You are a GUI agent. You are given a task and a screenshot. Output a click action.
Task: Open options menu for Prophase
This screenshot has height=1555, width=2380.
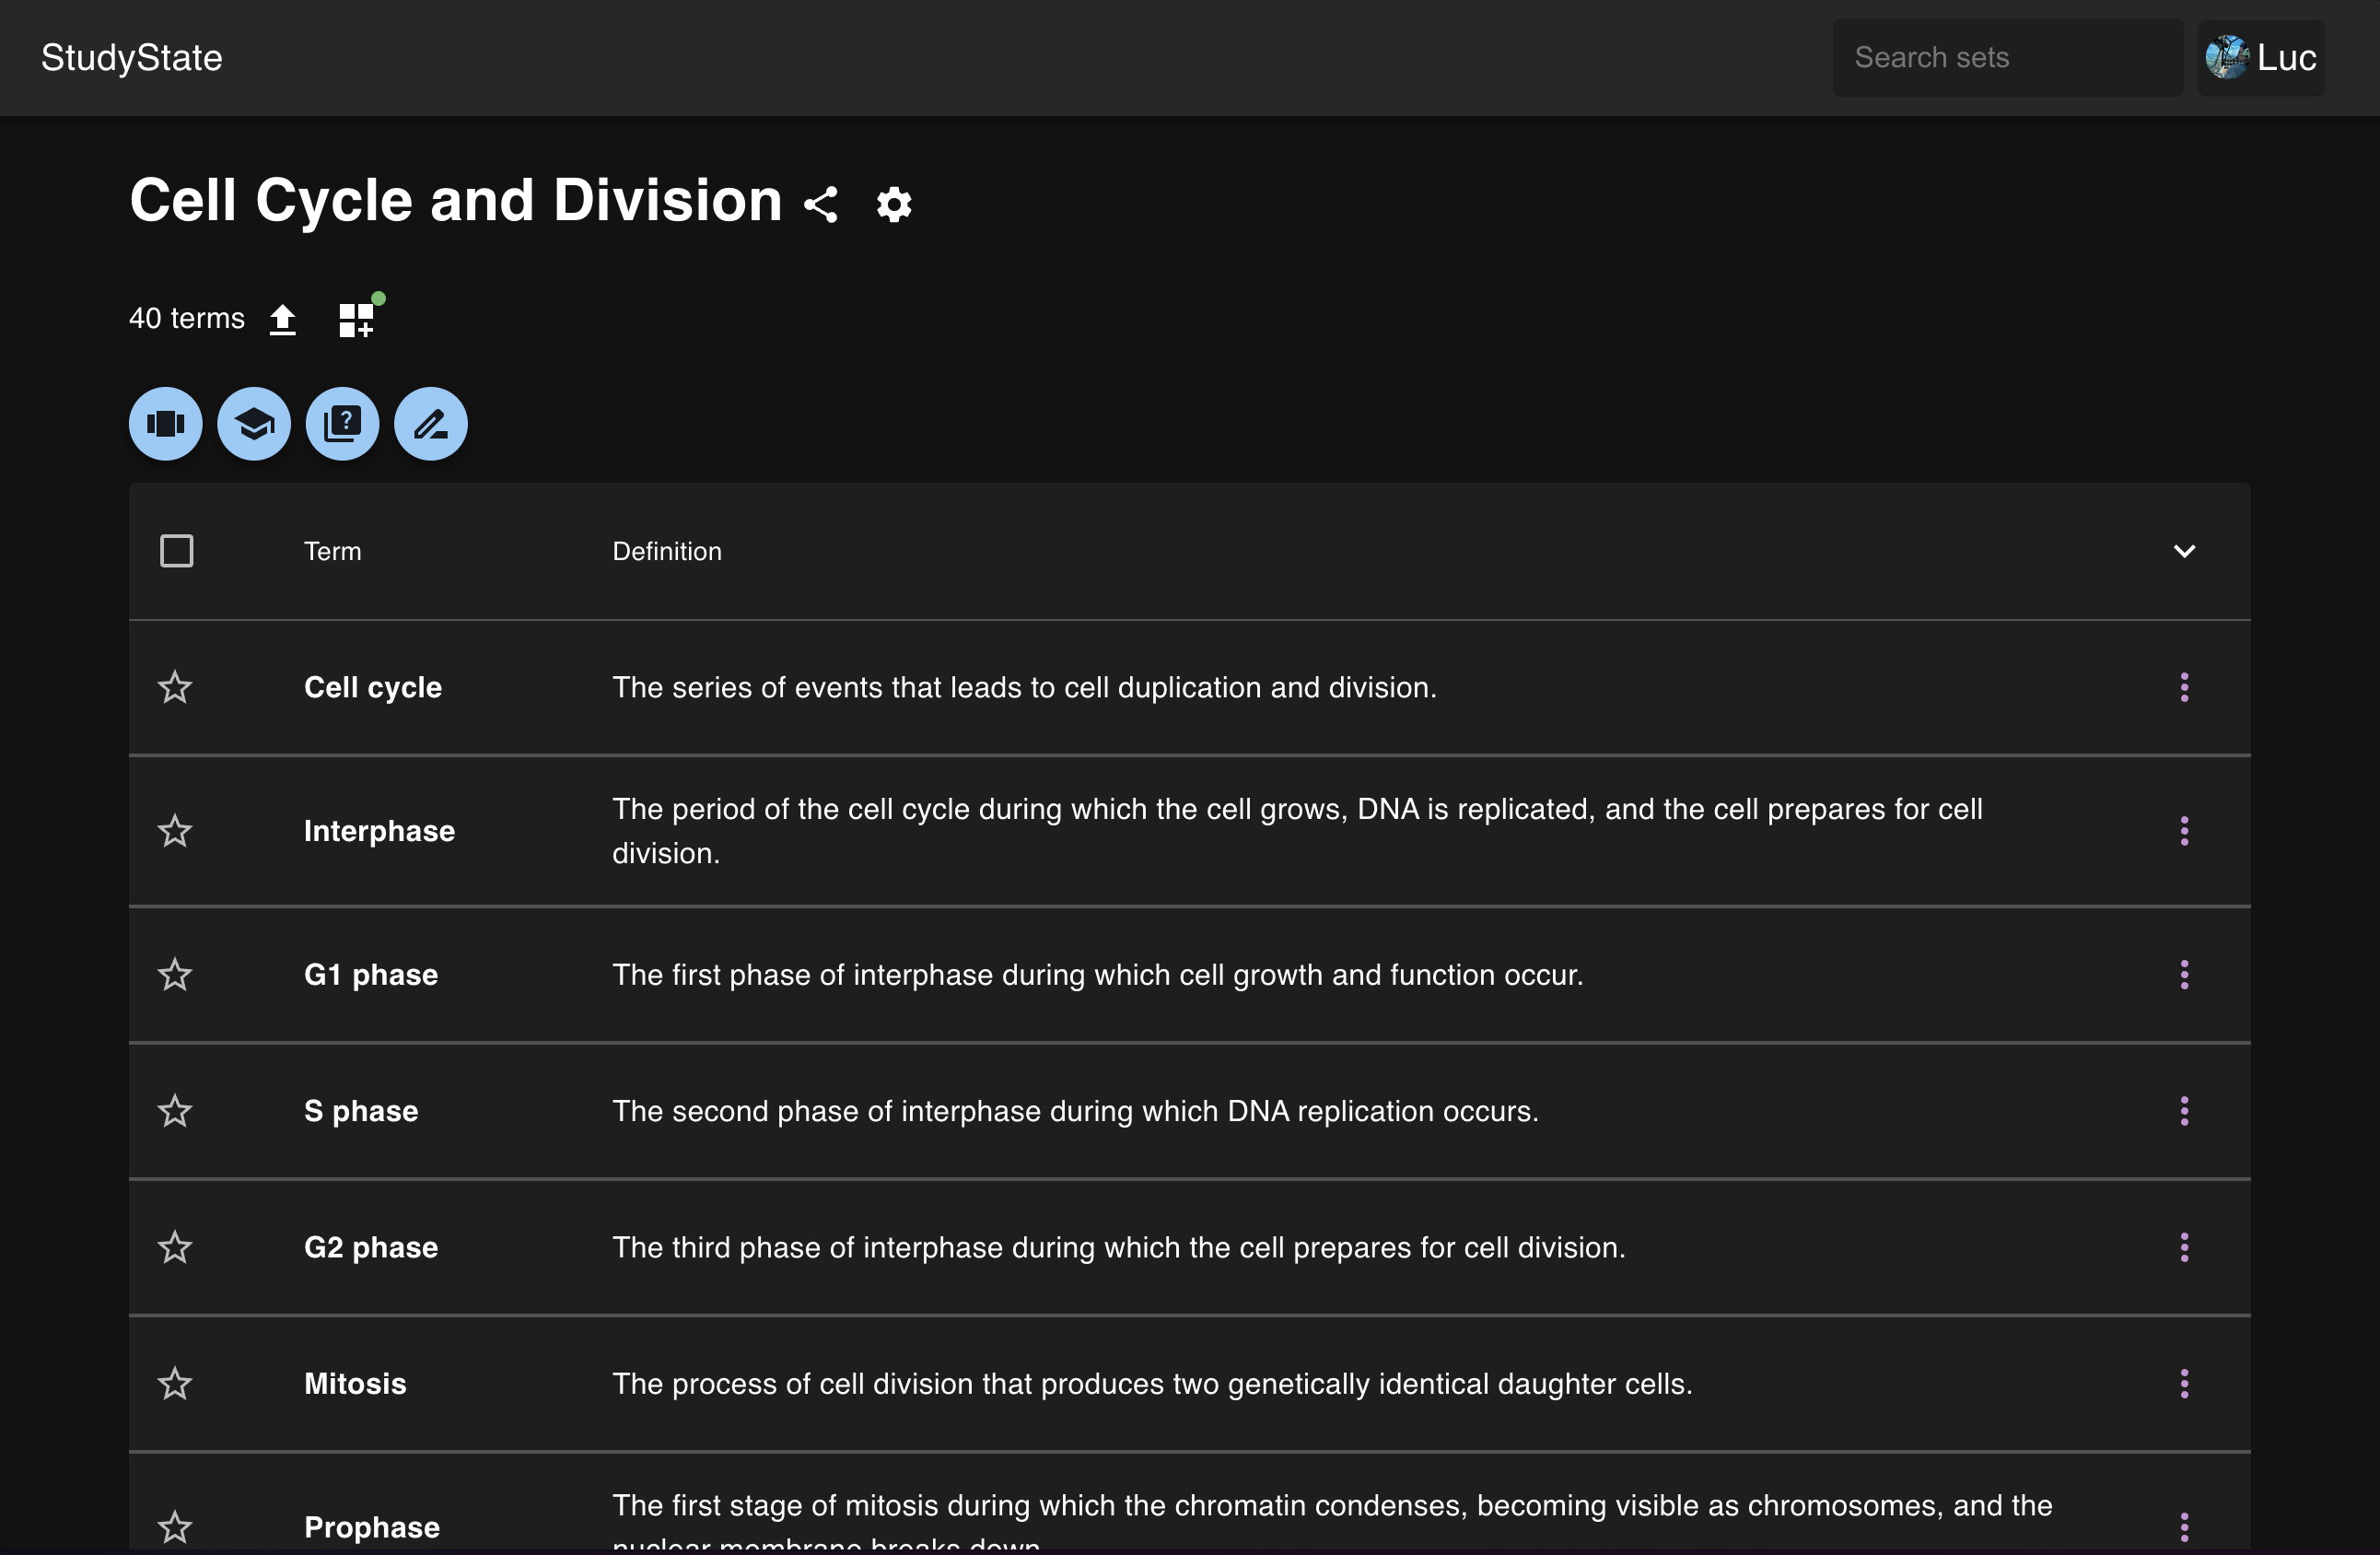(x=2185, y=1527)
